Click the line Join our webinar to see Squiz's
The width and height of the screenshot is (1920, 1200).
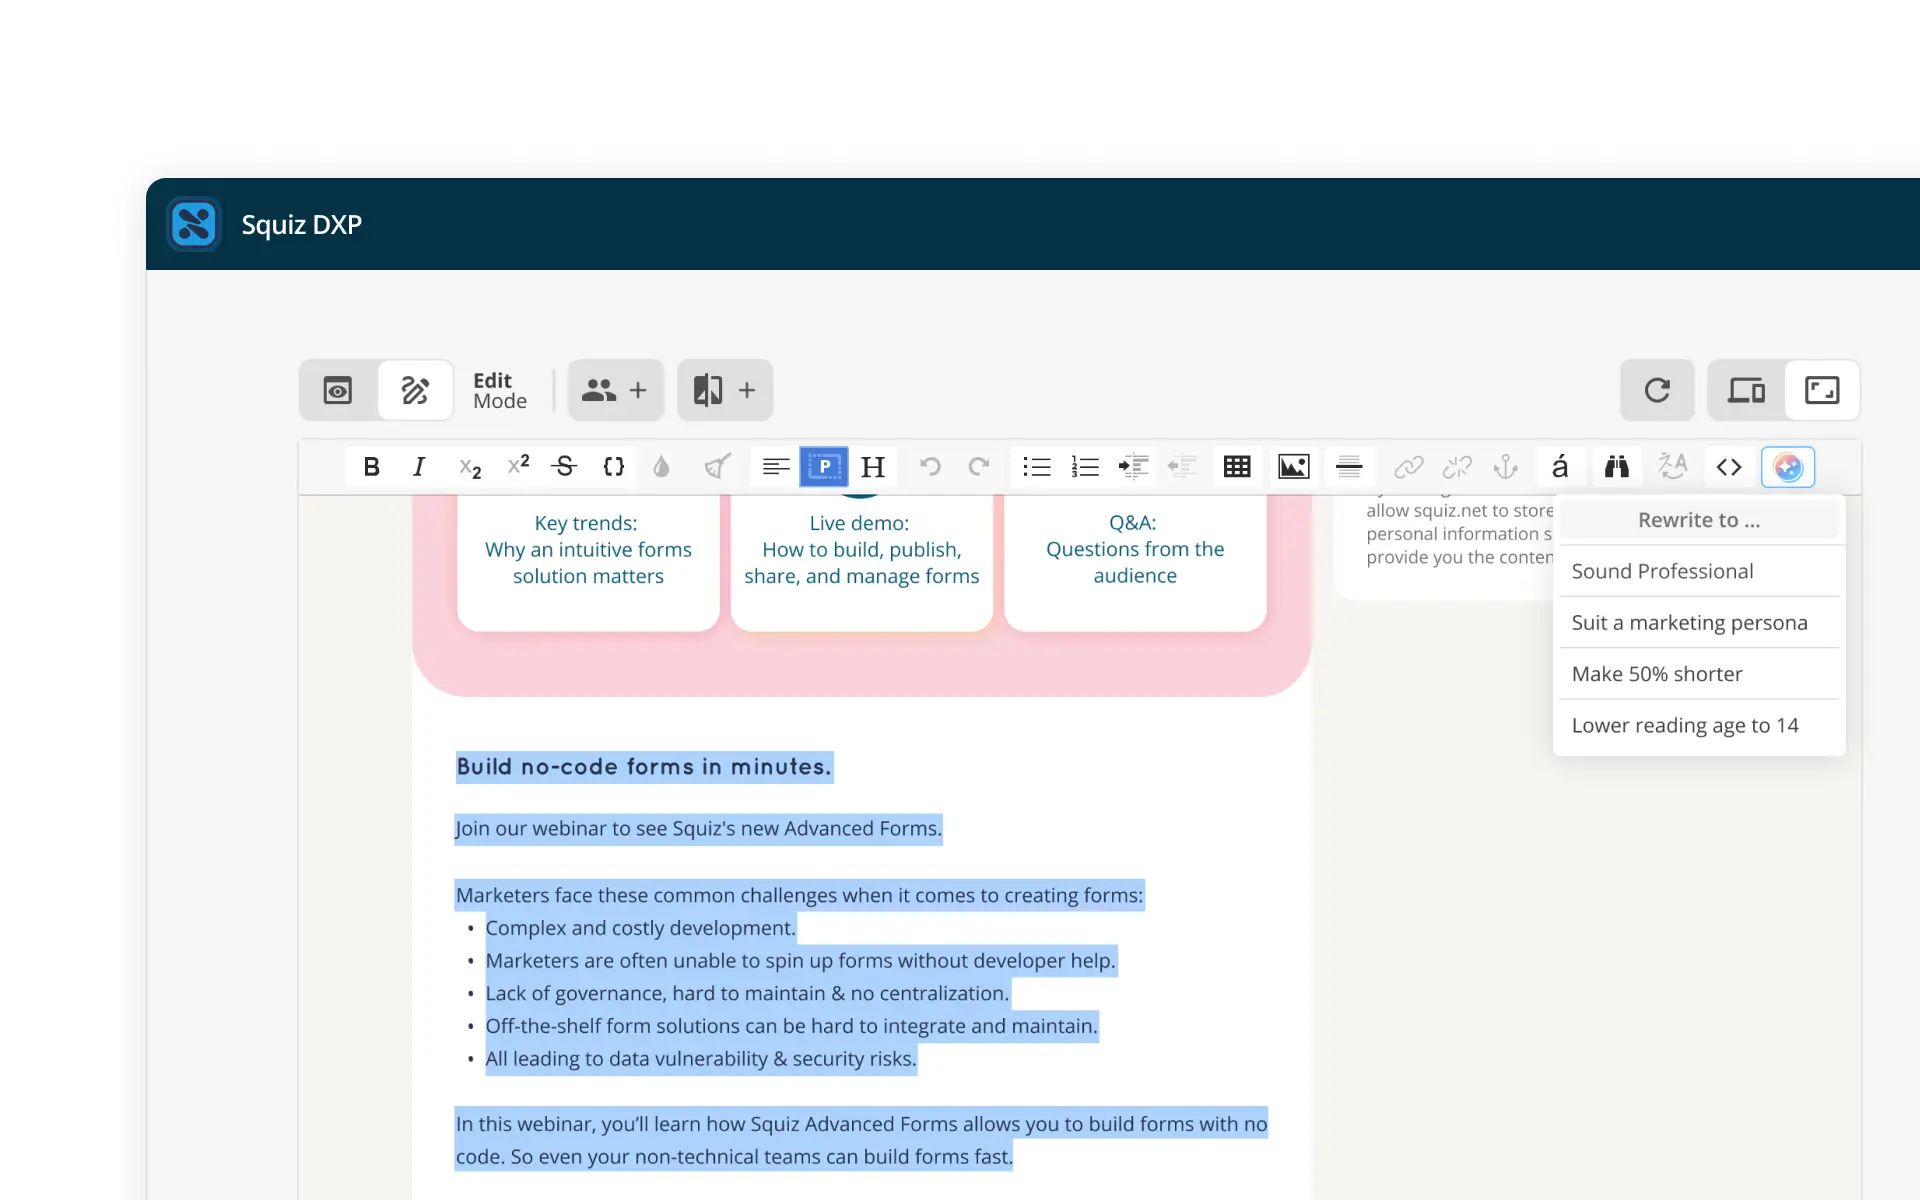pyautogui.click(x=698, y=829)
